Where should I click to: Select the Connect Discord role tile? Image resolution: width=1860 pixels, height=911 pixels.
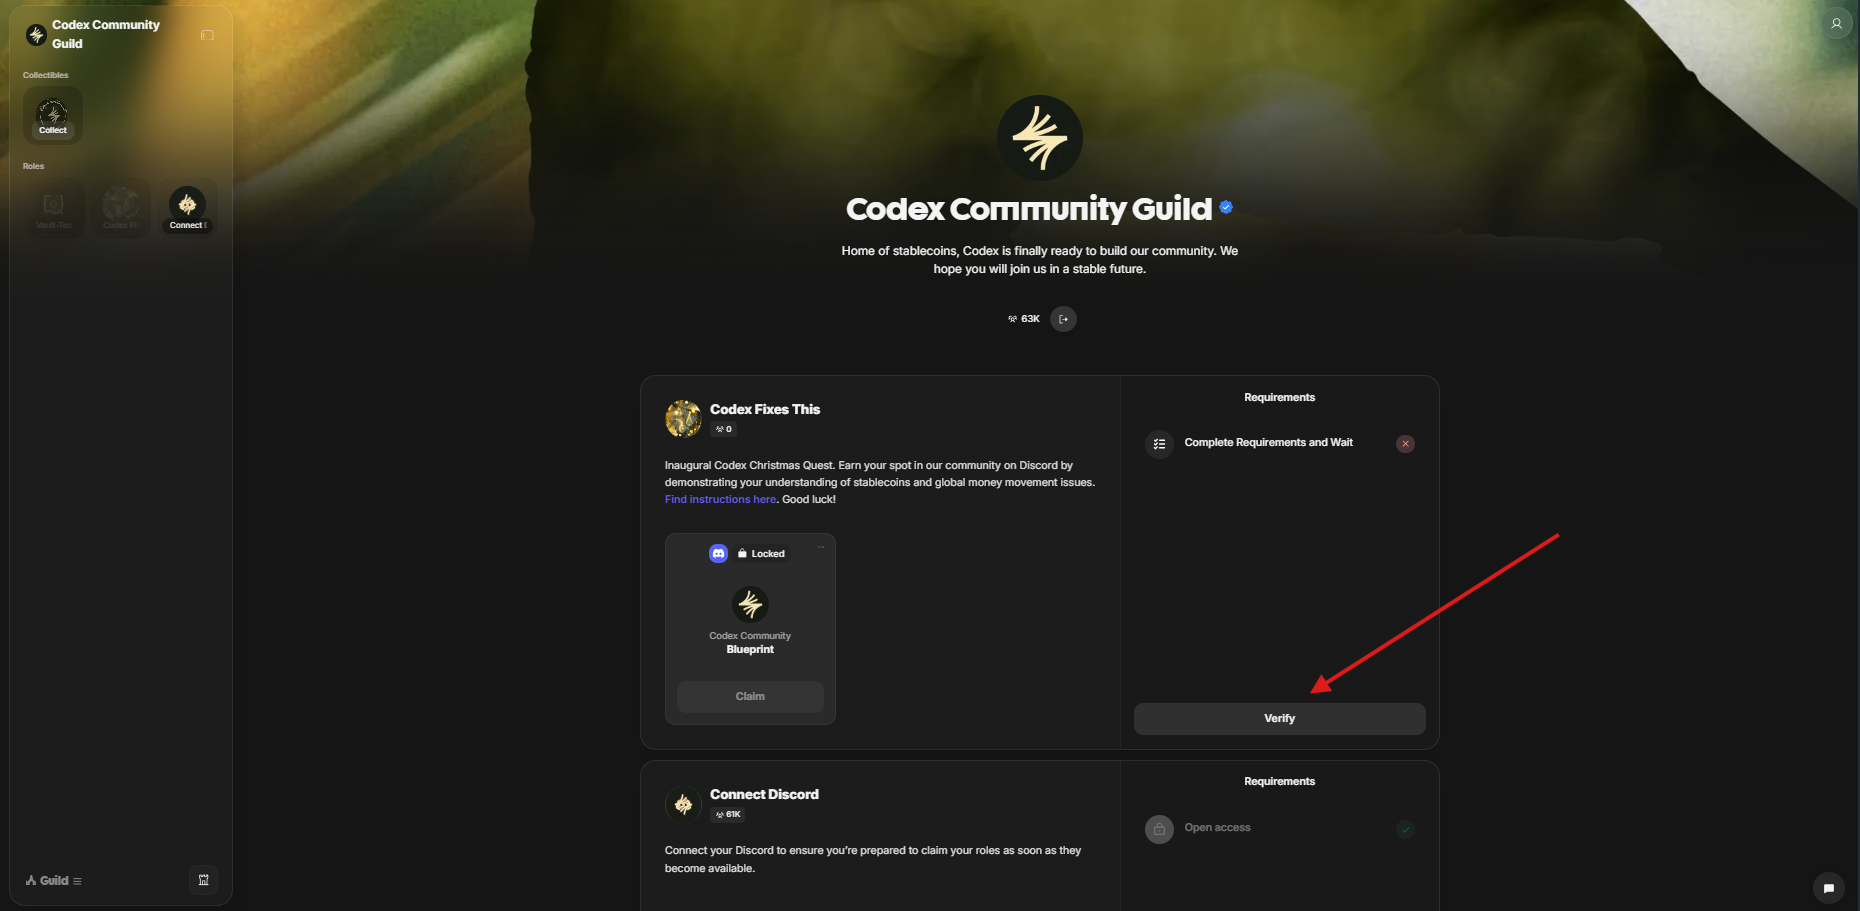click(187, 207)
